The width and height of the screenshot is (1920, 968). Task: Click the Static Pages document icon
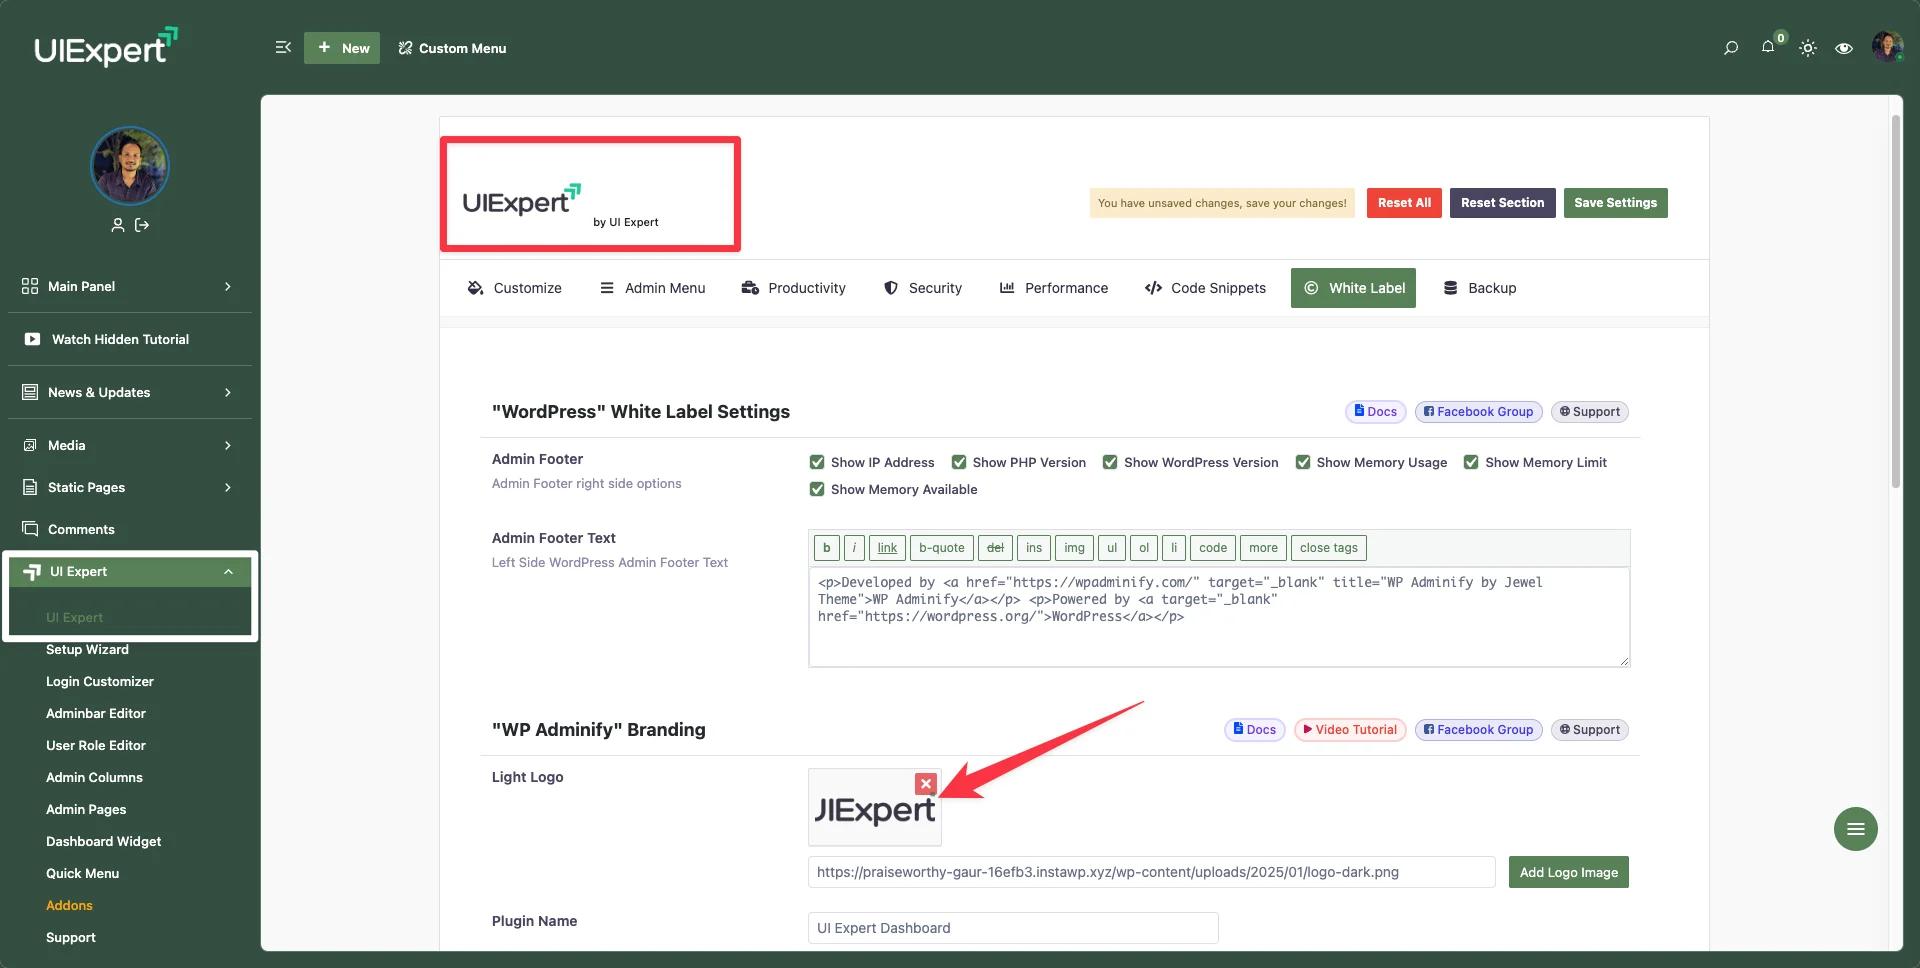(30, 487)
